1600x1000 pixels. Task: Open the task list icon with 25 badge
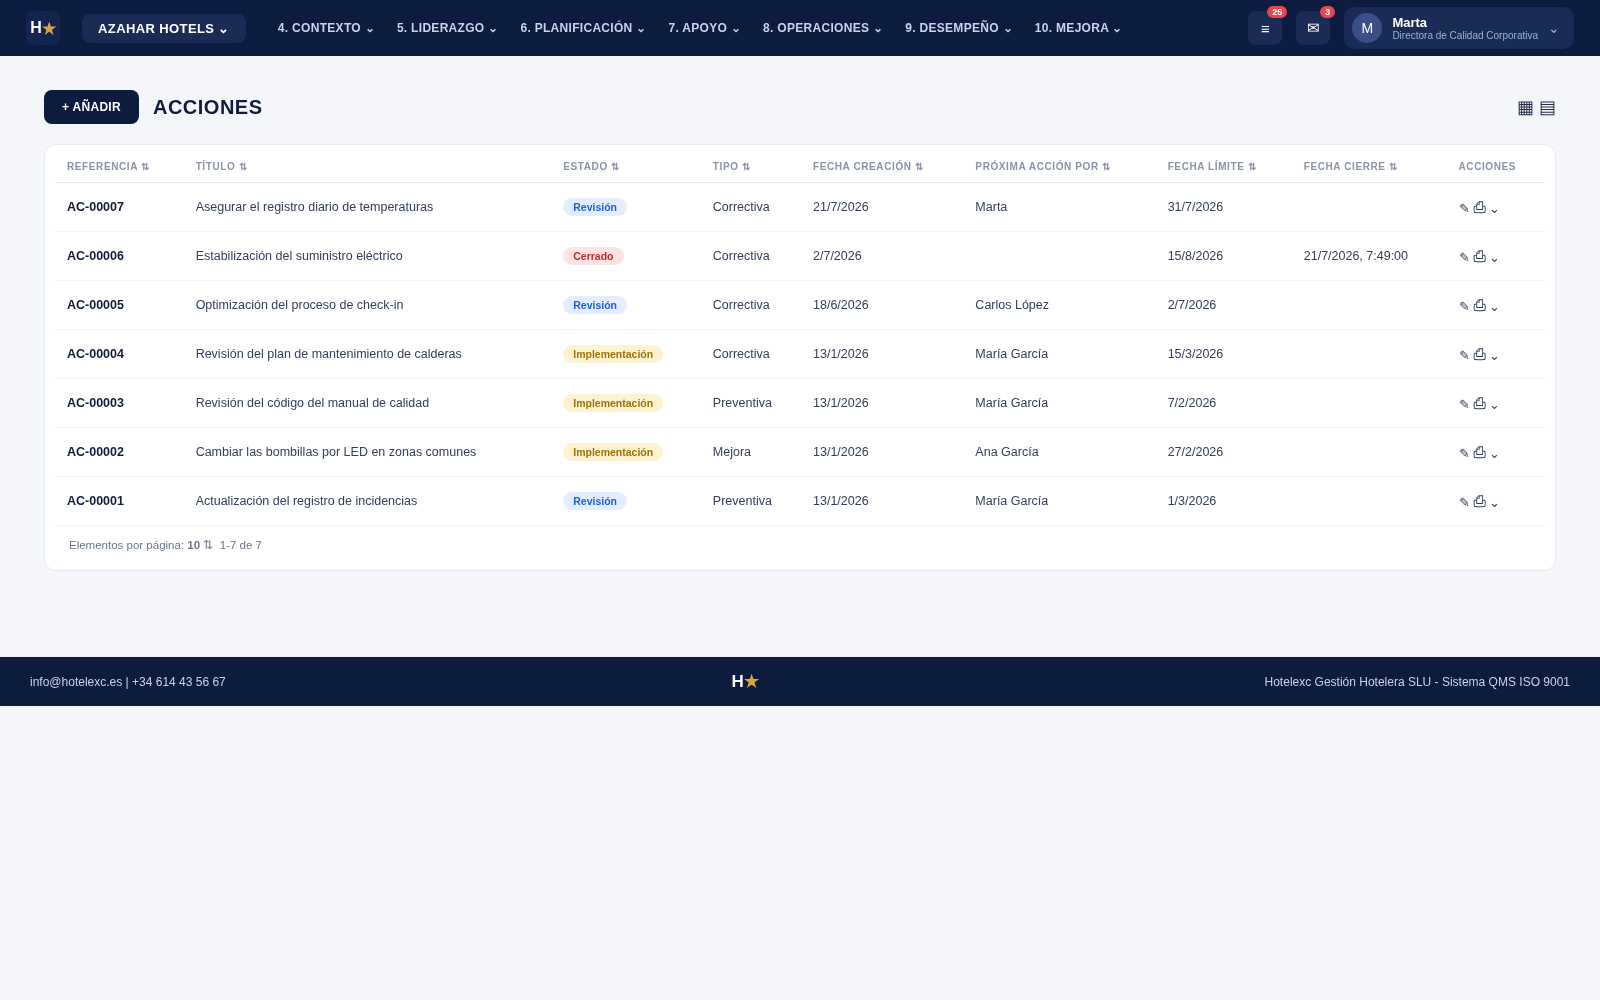click(1265, 28)
